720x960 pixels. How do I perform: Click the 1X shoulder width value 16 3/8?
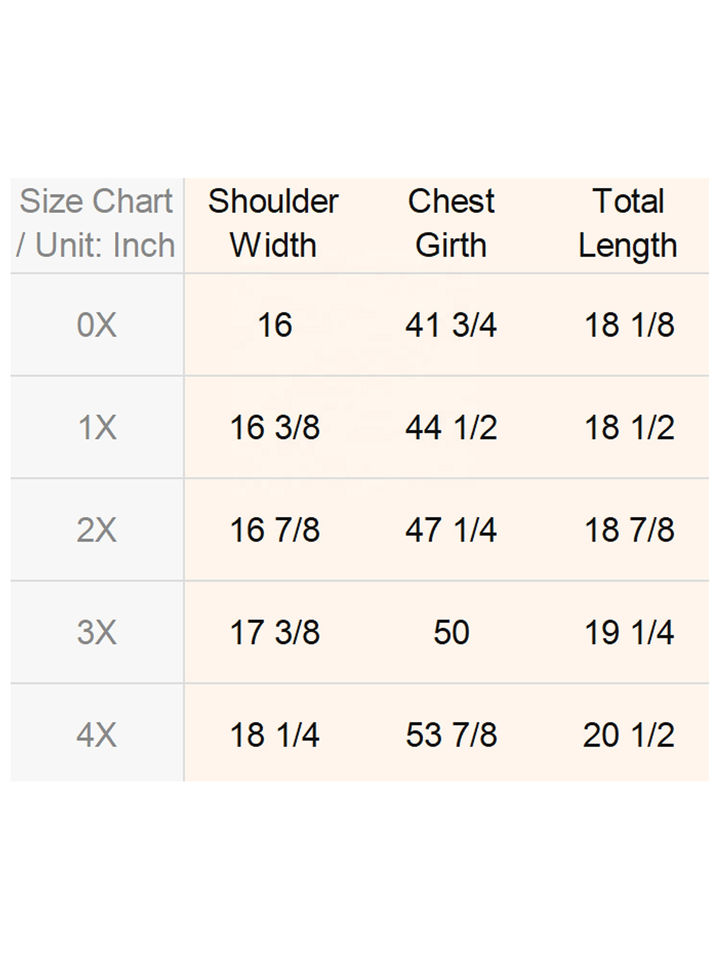[x=275, y=428]
